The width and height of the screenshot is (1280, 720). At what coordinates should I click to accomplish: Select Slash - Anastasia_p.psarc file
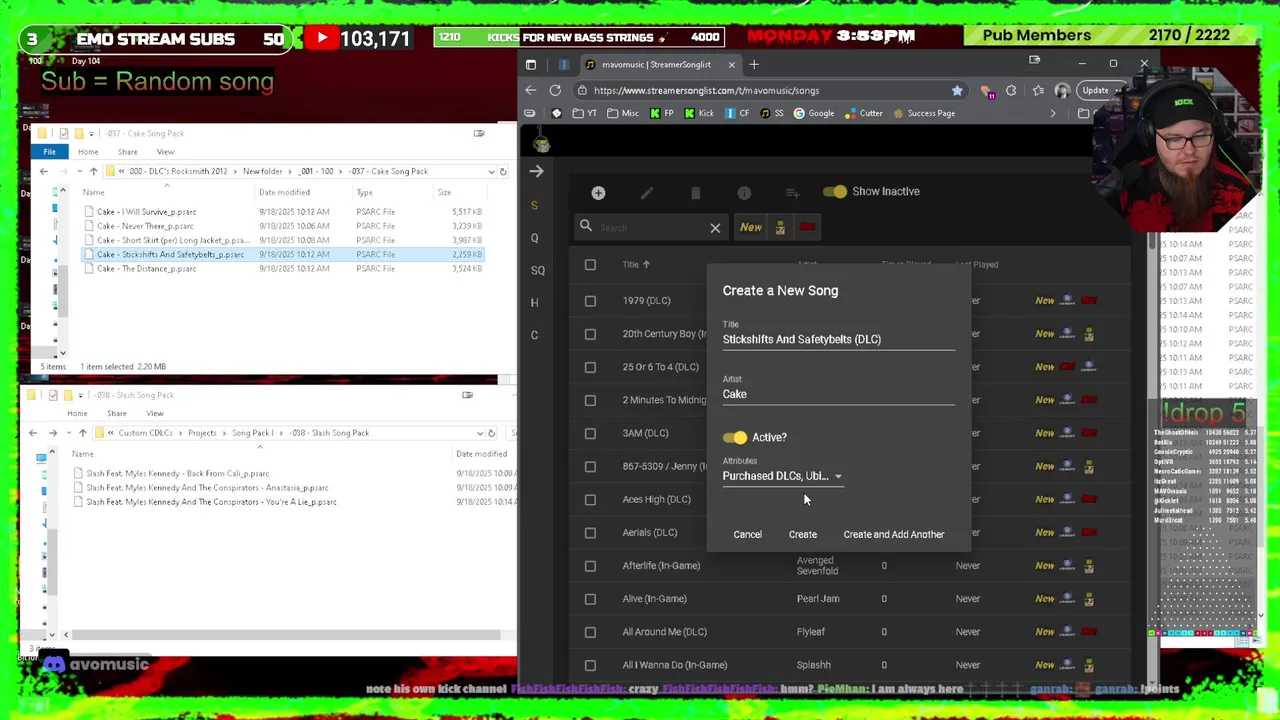(x=207, y=488)
